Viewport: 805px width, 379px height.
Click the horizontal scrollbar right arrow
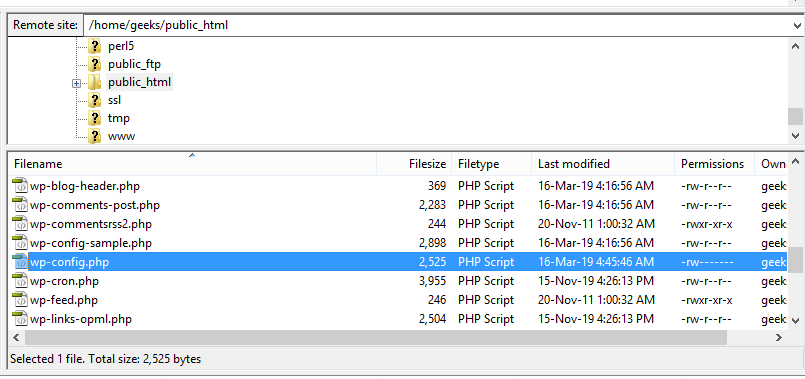coord(779,337)
